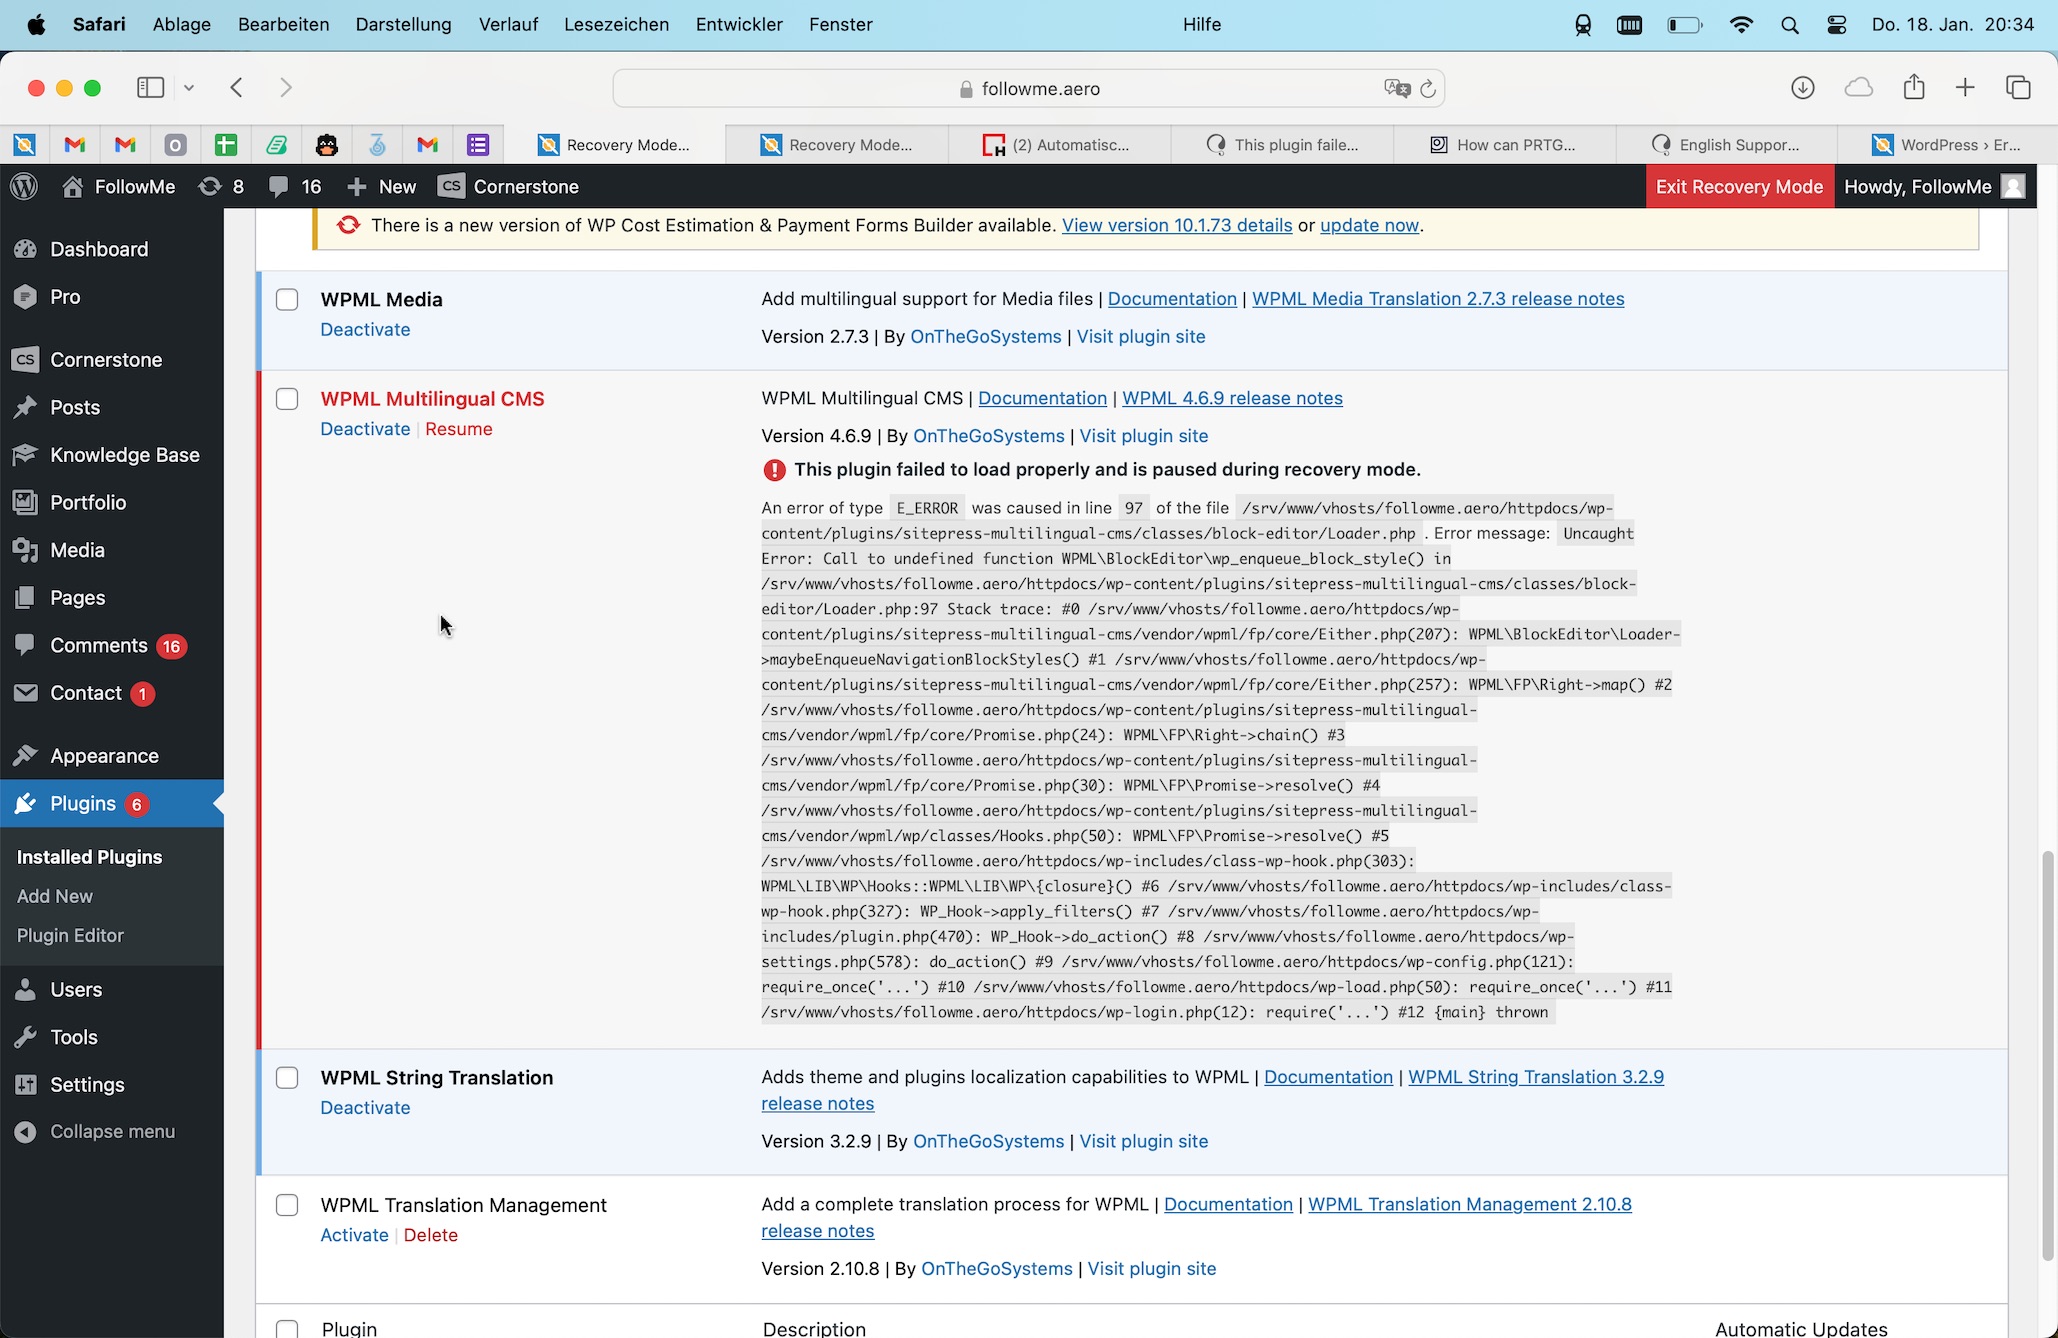
Task: Switch to the 'This plugin faile...' tab
Action: pyautogui.click(x=1282, y=145)
